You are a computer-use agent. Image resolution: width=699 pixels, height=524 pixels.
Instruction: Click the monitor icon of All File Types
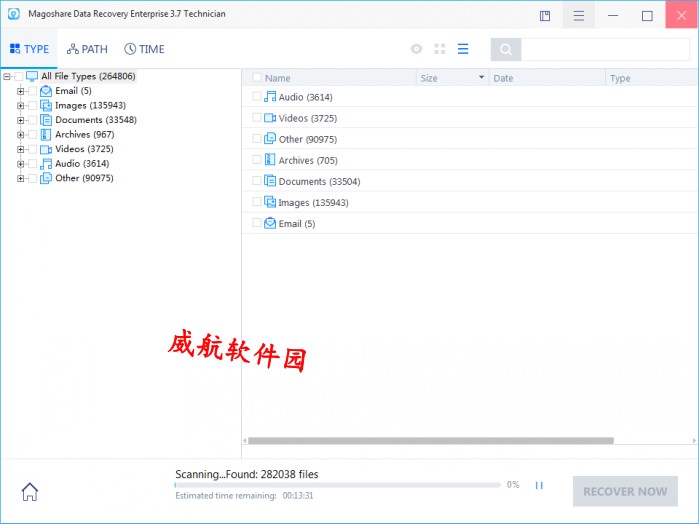click(x=32, y=76)
